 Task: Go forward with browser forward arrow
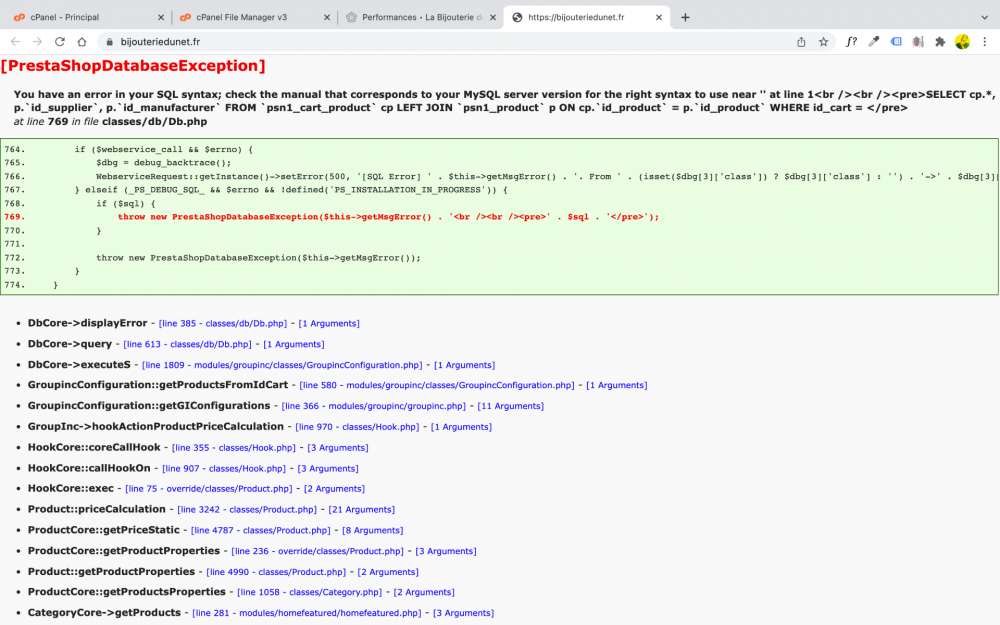[38, 41]
